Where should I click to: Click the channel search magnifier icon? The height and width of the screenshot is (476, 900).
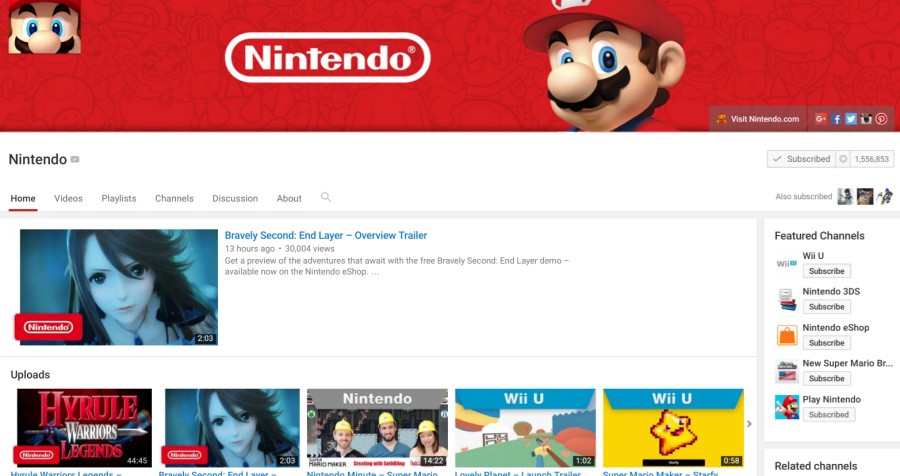click(x=325, y=197)
